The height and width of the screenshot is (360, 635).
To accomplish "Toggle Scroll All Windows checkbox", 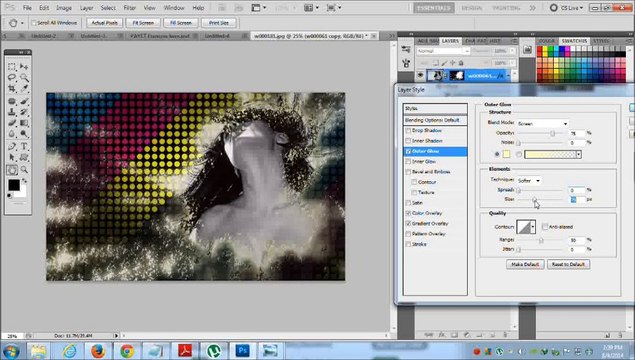I will click(34, 23).
